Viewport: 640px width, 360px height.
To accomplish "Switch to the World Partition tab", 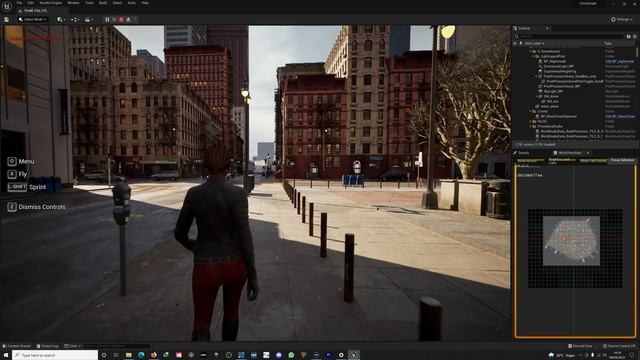I will pyautogui.click(x=570, y=153).
